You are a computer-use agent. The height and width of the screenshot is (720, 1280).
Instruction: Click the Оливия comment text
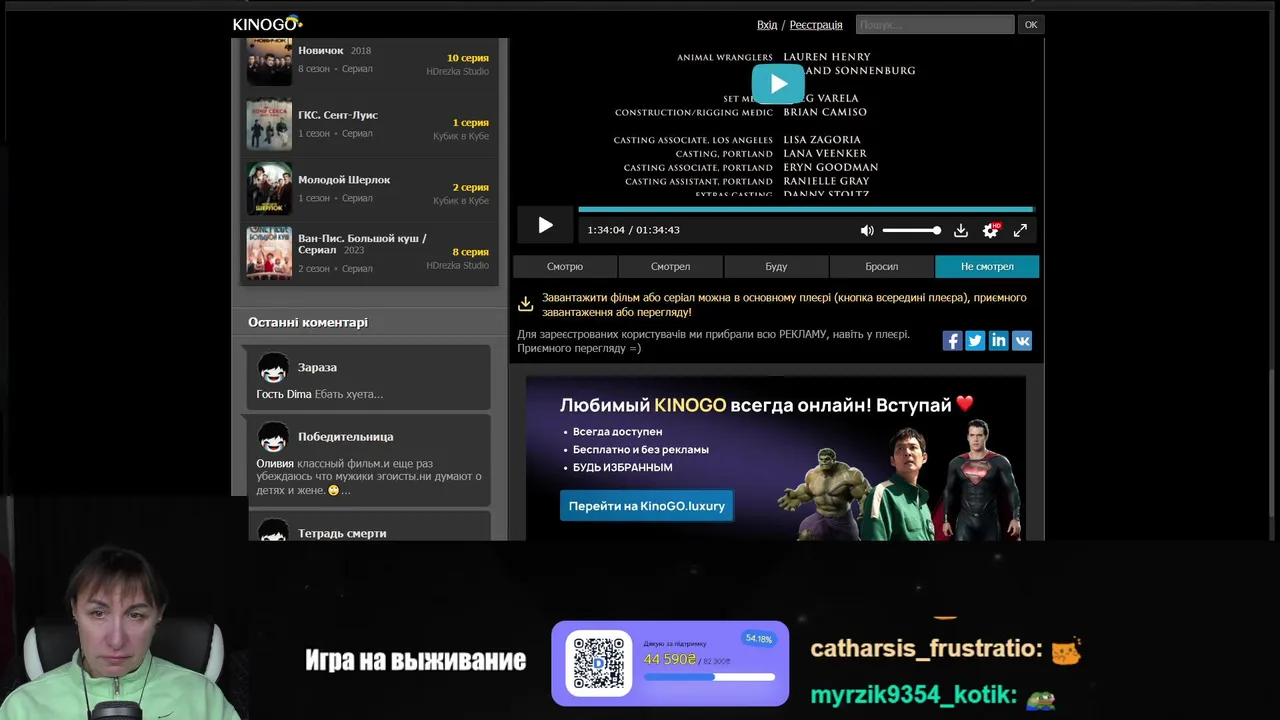(369, 477)
